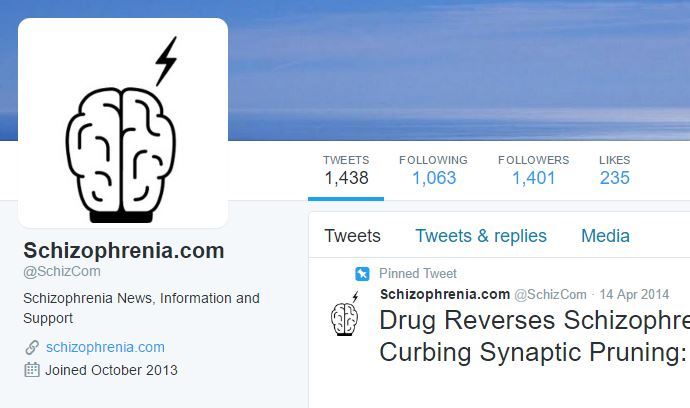Click the link chain icon beside website
690x408 pixels.
[x=32, y=347]
